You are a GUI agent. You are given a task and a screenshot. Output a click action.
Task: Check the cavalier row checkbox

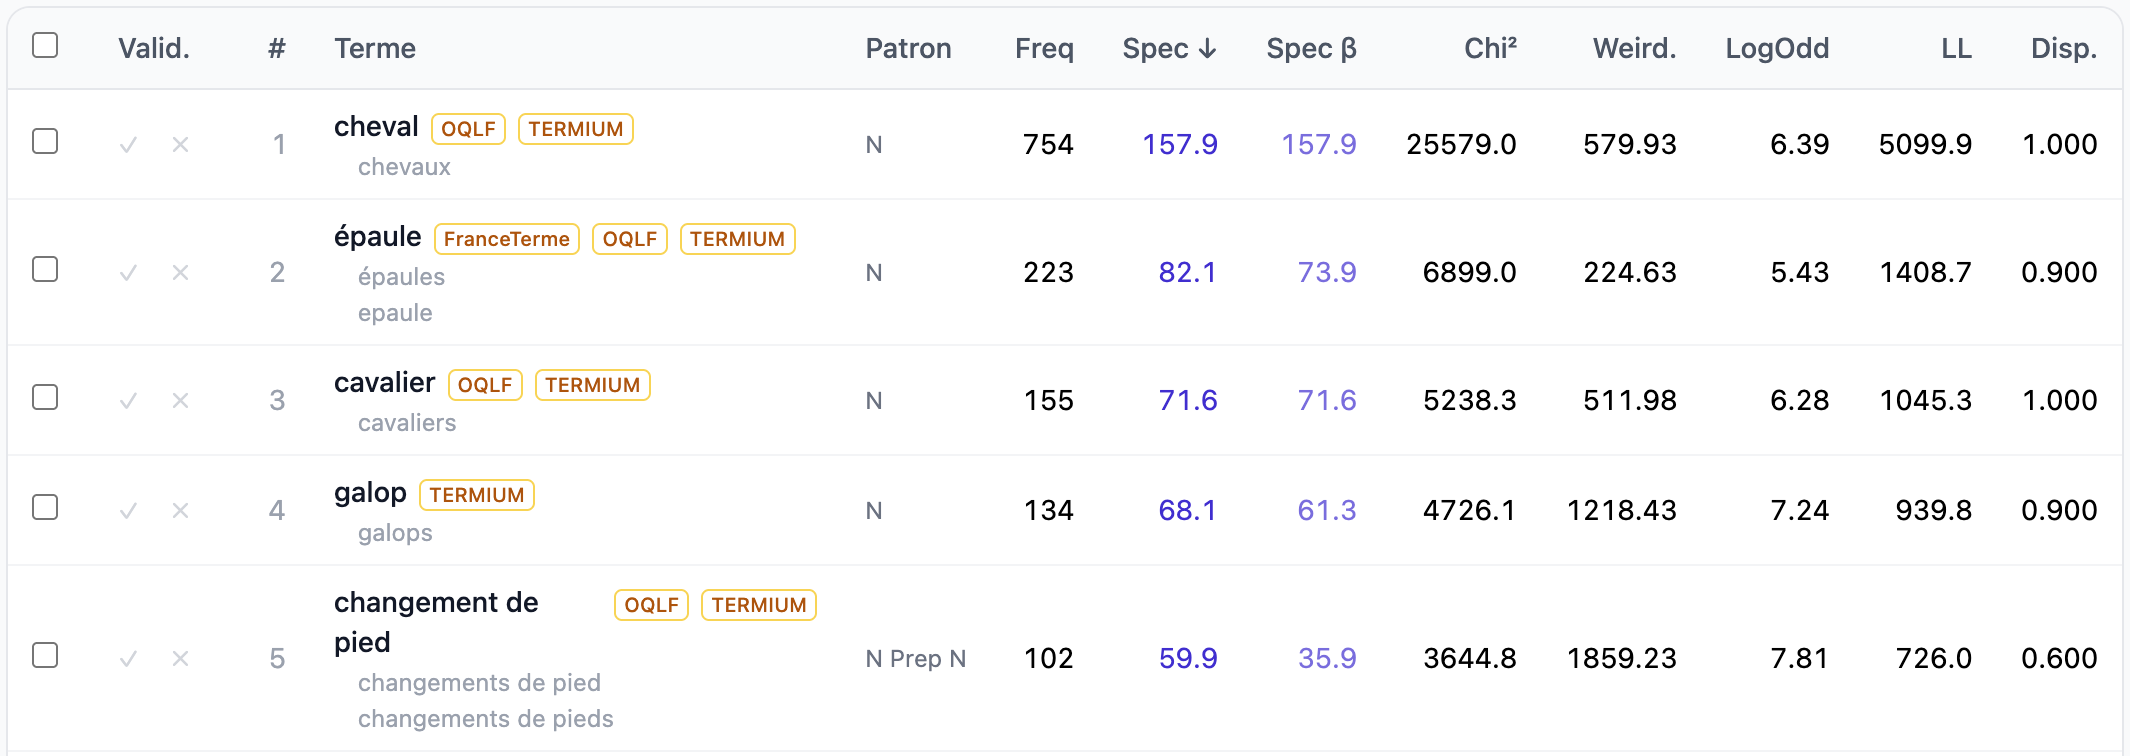[x=45, y=397]
